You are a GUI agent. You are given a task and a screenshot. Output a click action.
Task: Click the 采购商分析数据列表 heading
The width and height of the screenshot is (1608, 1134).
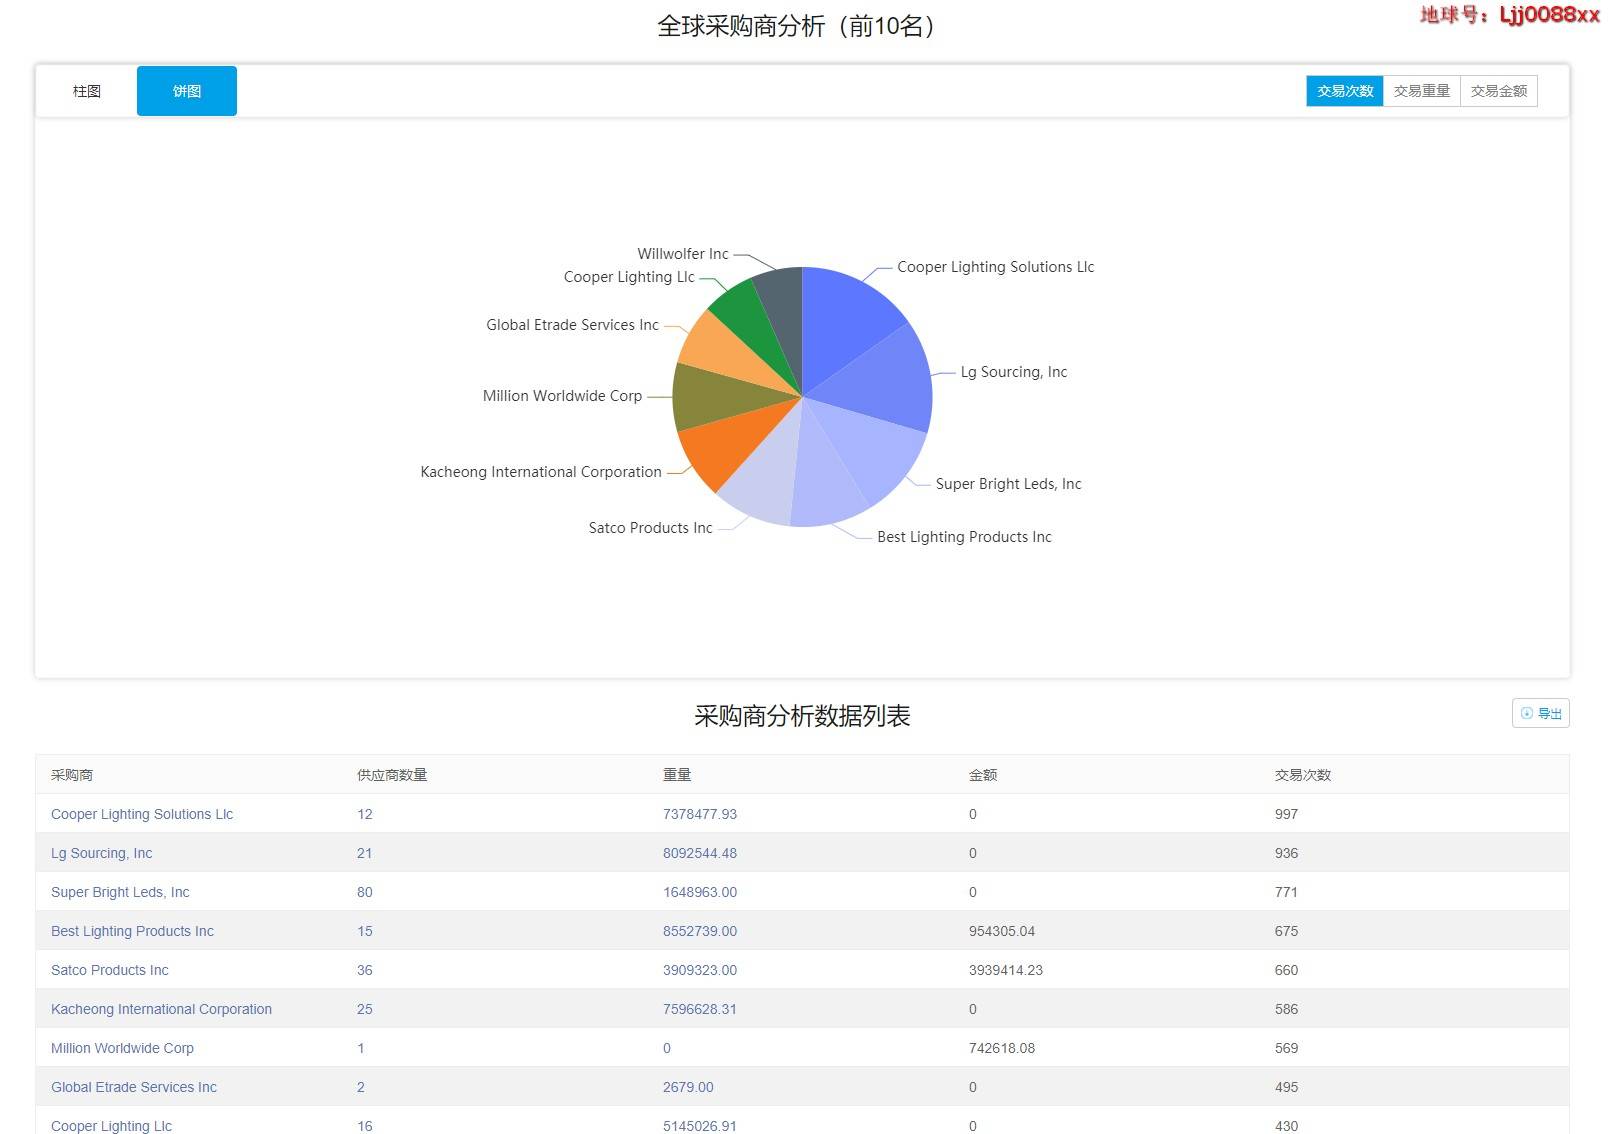coord(802,716)
